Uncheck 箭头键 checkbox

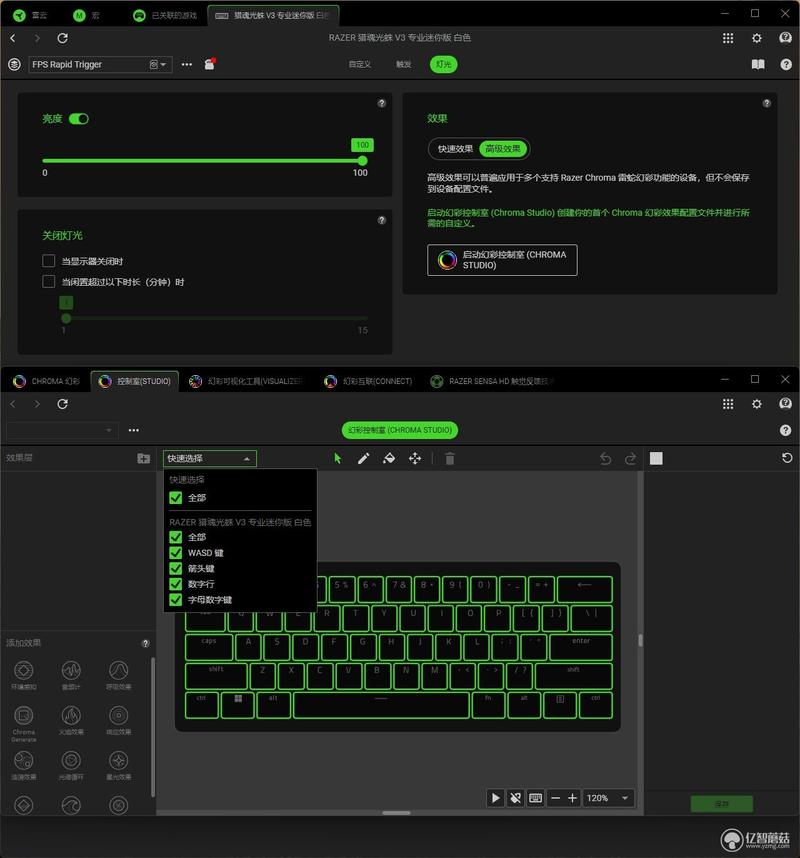click(176, 569)
